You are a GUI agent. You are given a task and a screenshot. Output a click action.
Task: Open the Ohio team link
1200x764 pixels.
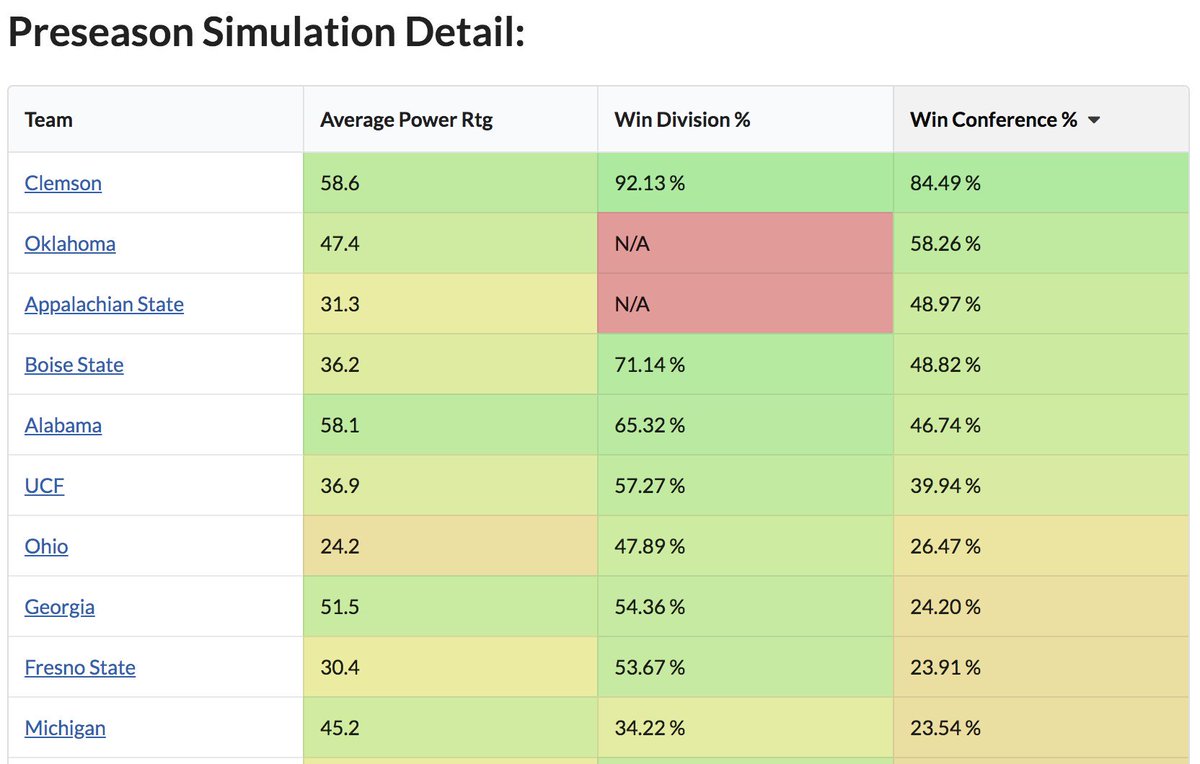pyautogui.click(x=46, y=546)
